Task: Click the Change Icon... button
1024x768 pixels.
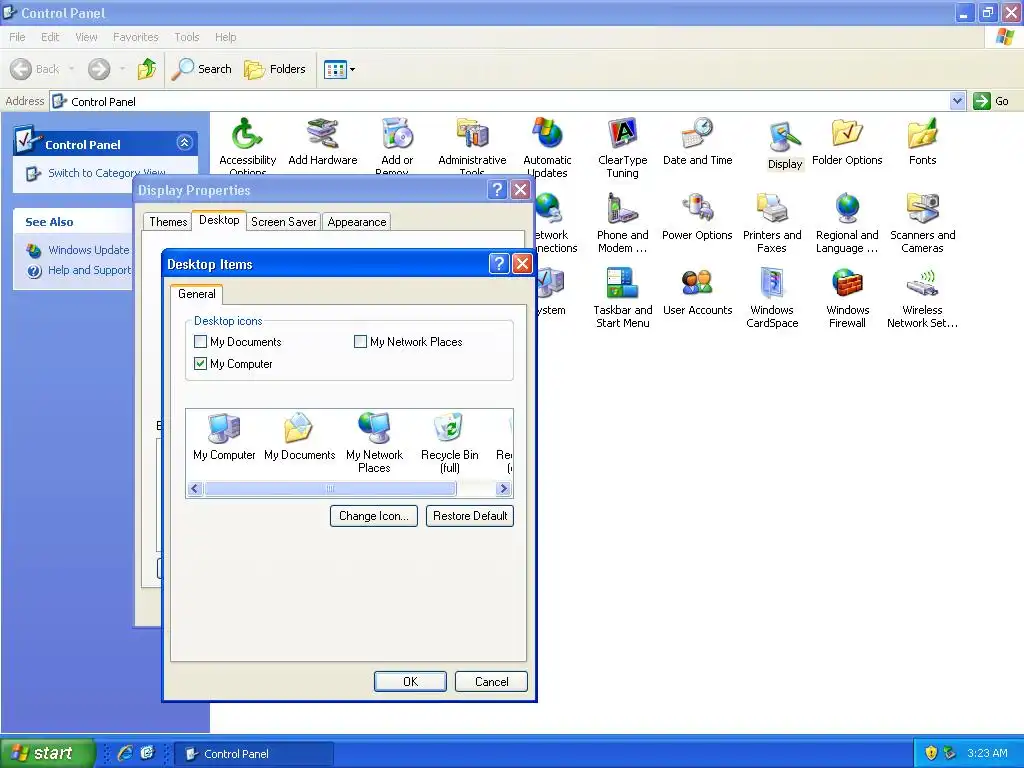Action: click(374, 516)
